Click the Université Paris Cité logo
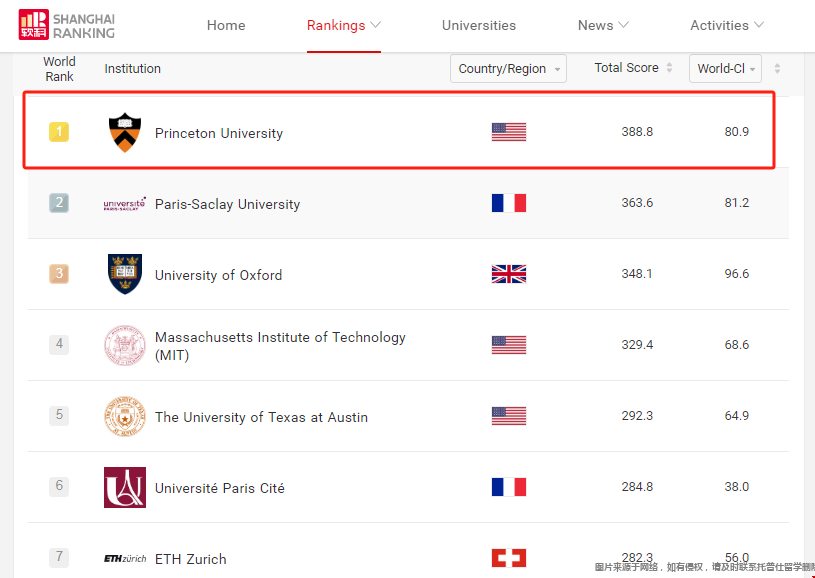This screenshot has width=815, height=578. click(125, 487)
